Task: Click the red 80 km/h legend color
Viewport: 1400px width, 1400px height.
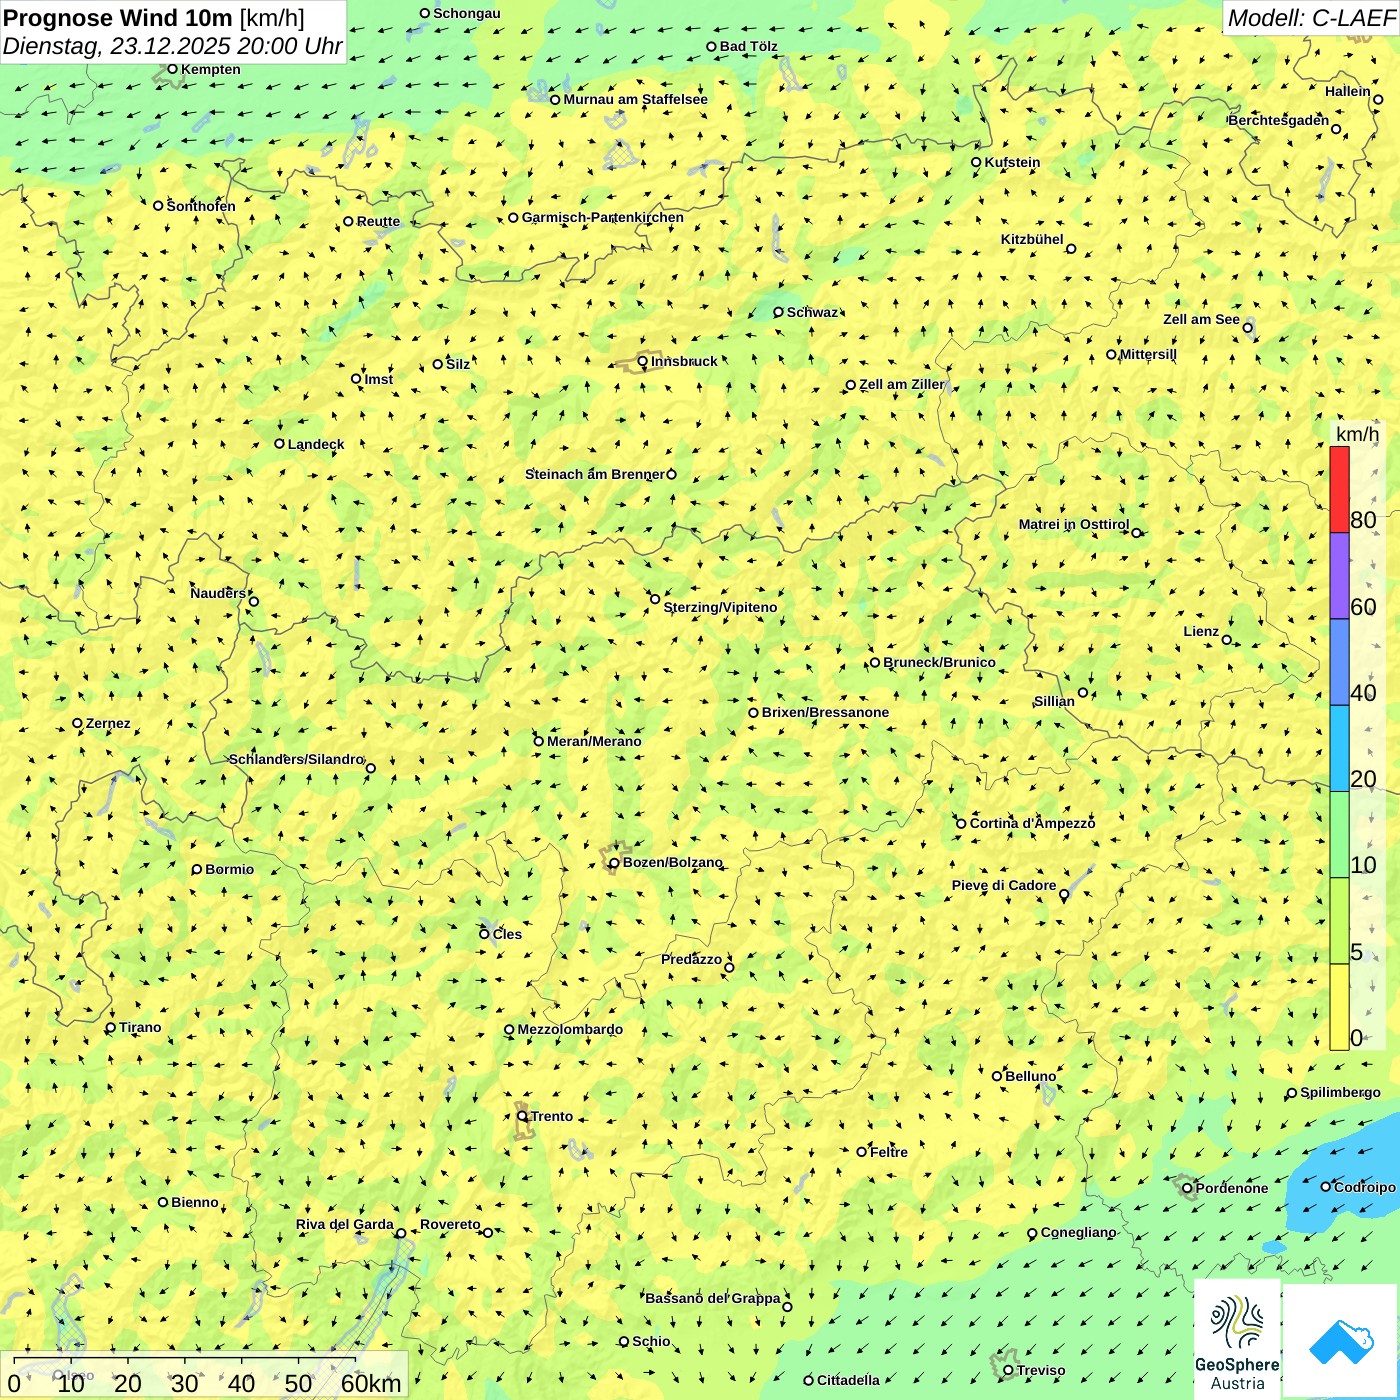Action: [x=1339, y=489]
